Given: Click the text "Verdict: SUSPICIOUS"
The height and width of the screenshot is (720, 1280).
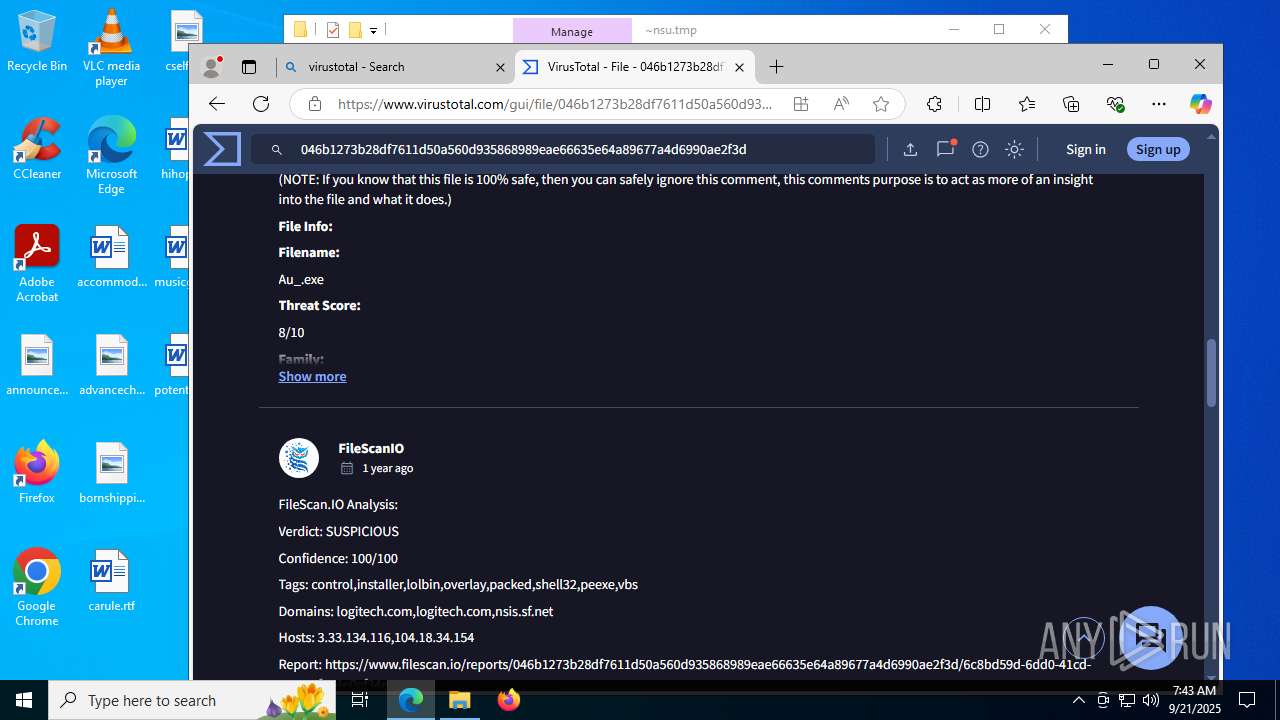Looking at the screenshot, I should [x=338, y=531].
